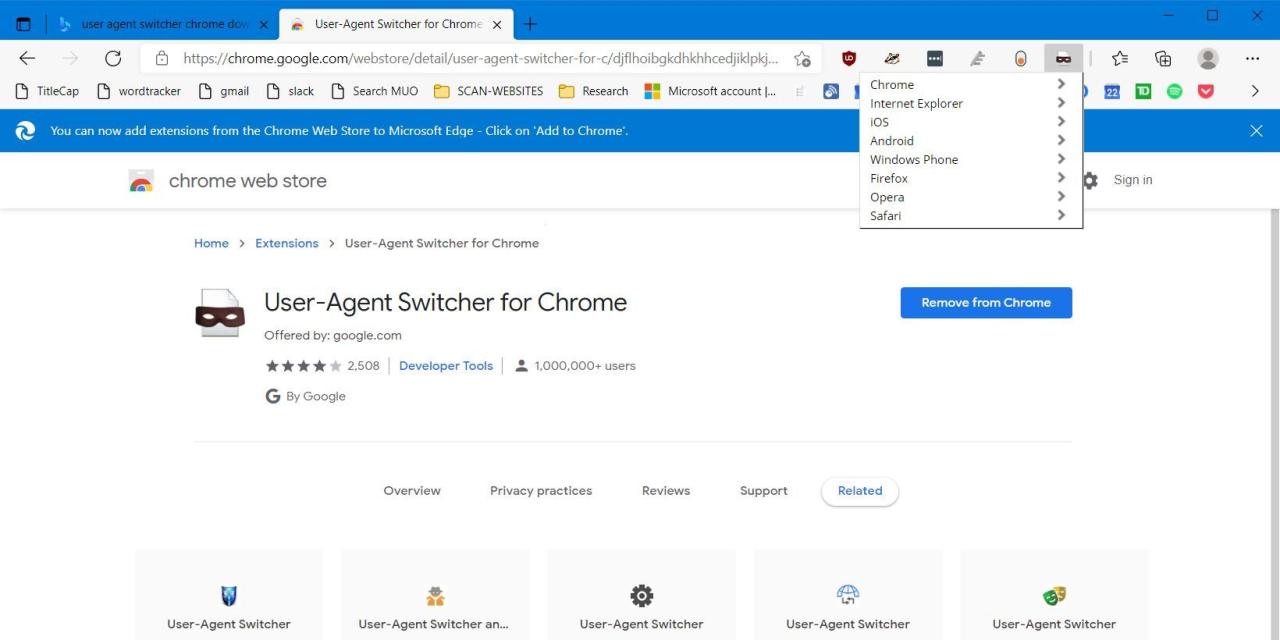The height and width of the screenshot is (640, 1280).
Task: Click the User-Agent Switcher mask toolbar icon
Action: 1063,58
